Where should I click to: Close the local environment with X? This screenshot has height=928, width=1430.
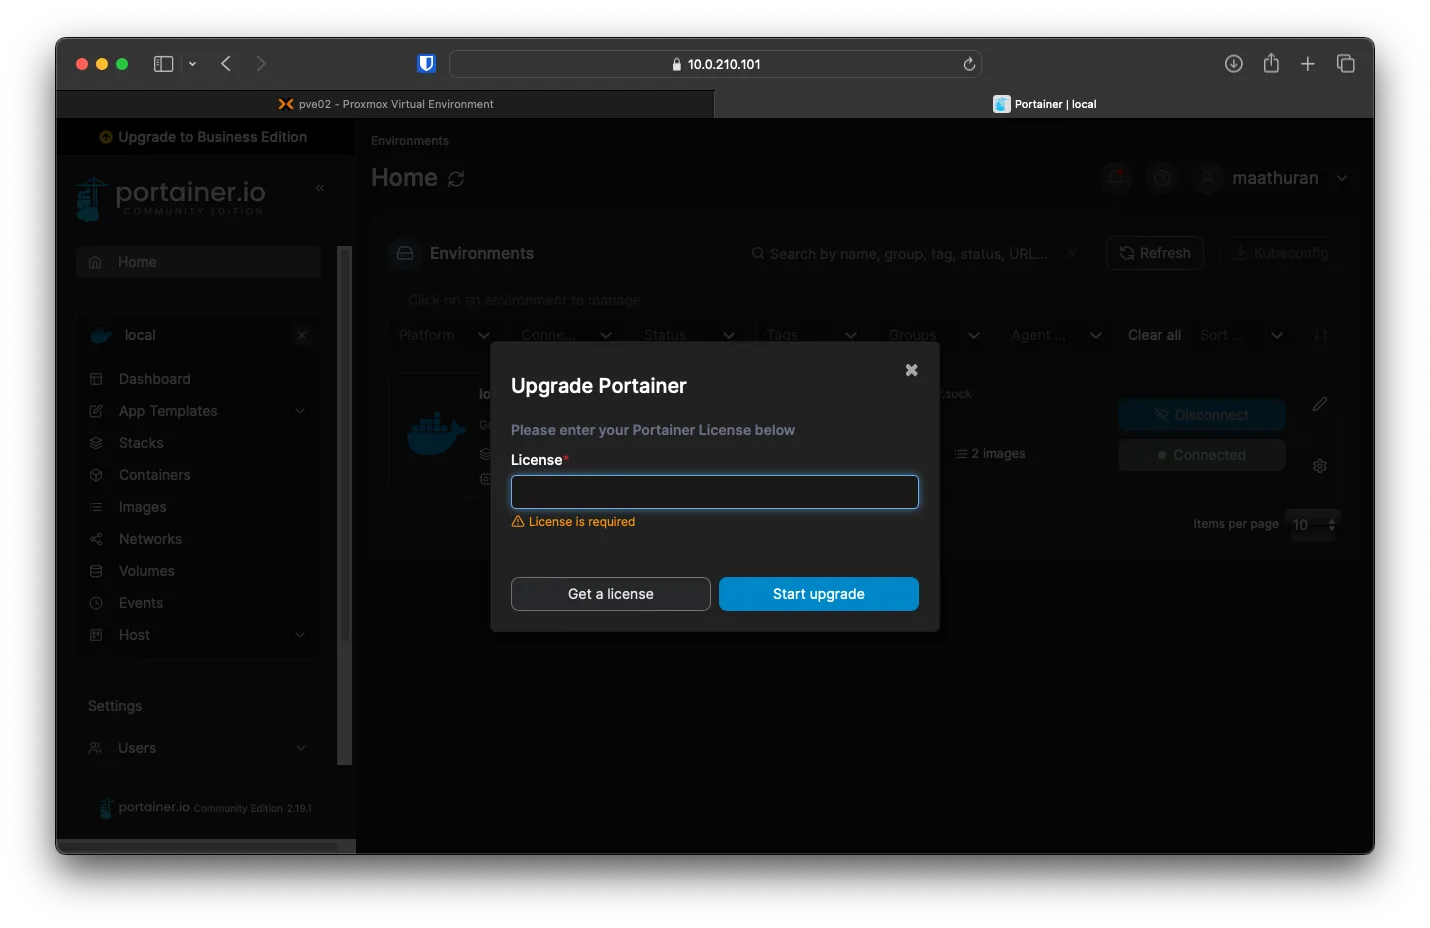[302, 335]
